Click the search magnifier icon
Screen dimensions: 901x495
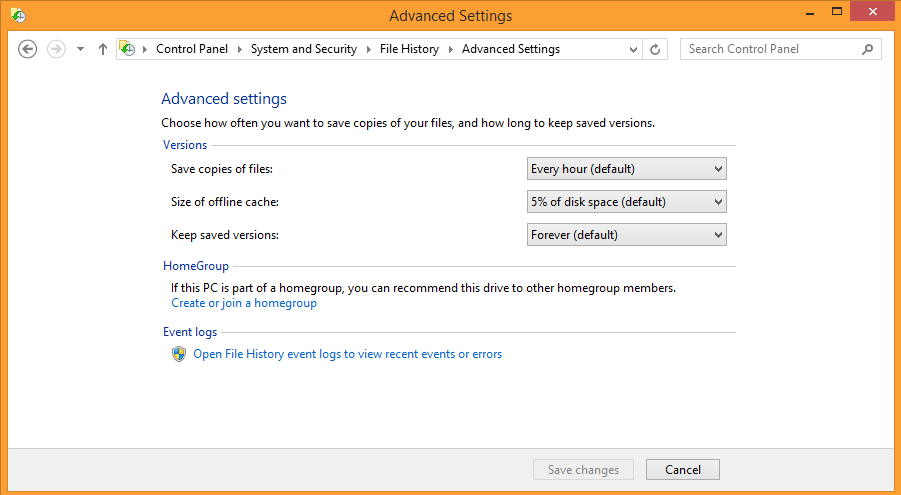pos(868,49)
